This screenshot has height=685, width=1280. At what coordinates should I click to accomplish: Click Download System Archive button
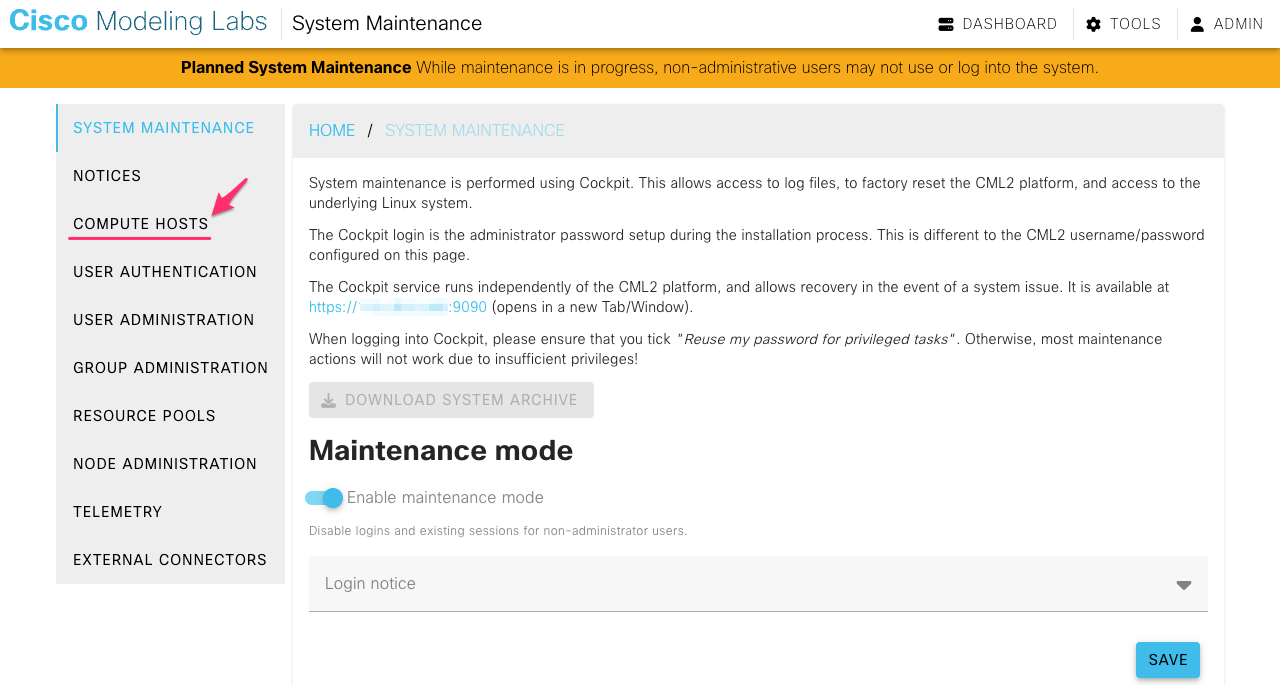pyautogui.click(x=451, y=400)
